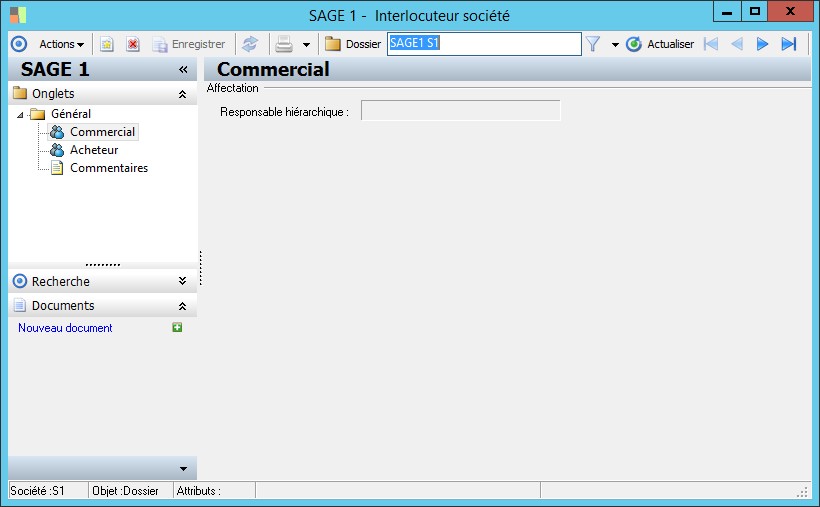Click the Dossier input field SAGE1 S1
The height and width of the screenshot is (507, 820).
point(484,44)
